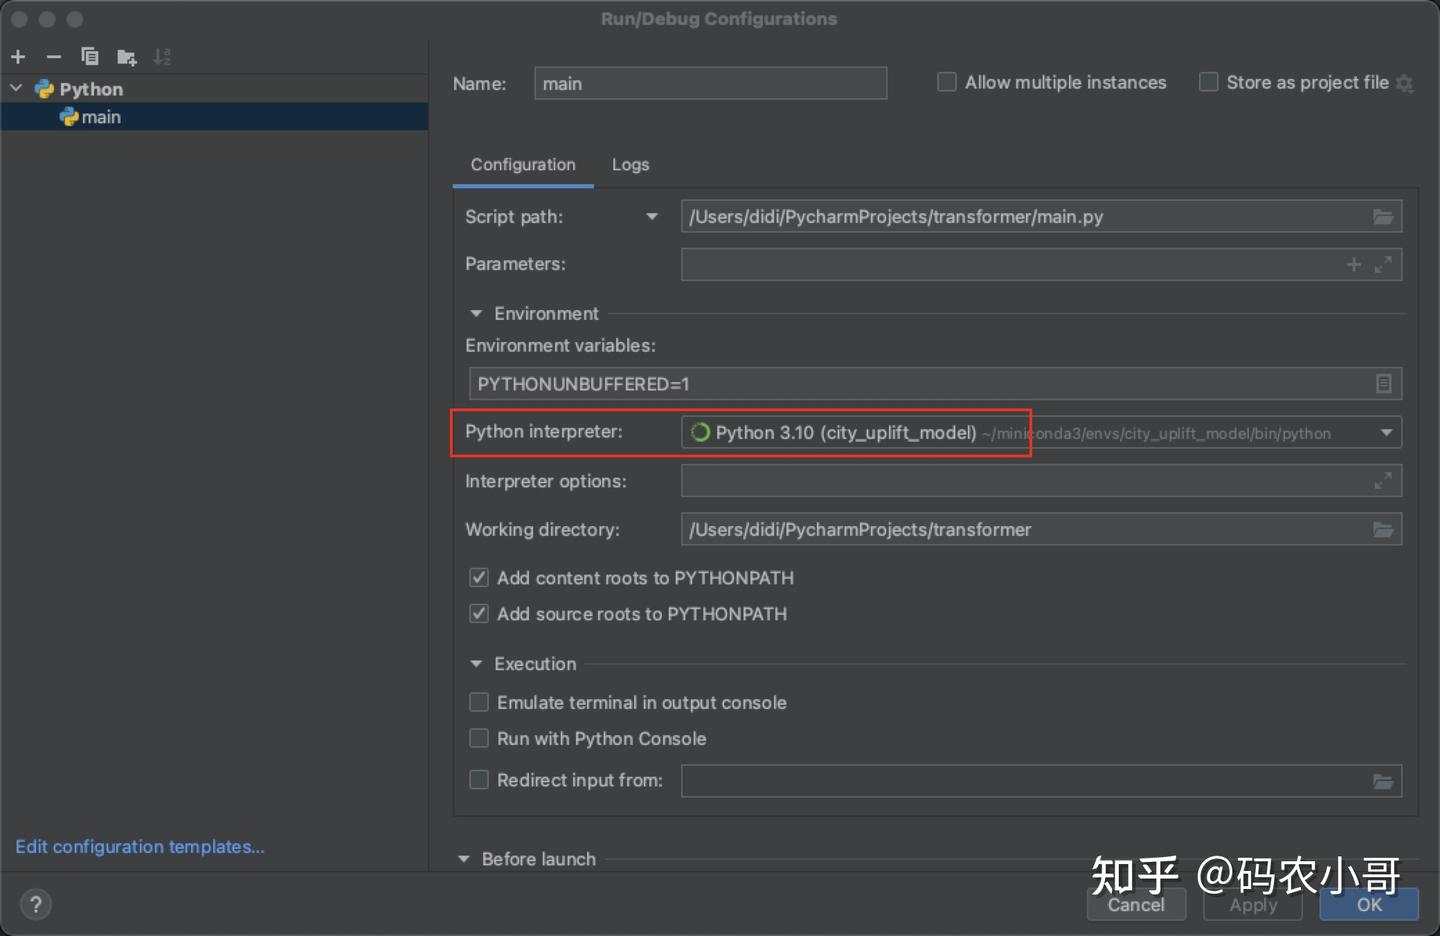1440x936 pixels.
Task: Select the main configuration in tree
Action: tap(214, 117)
